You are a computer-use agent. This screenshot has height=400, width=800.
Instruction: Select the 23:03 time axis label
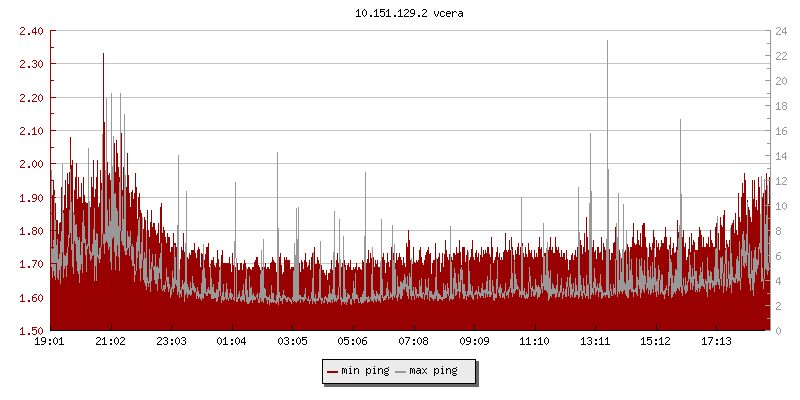[x=171, y=342]
